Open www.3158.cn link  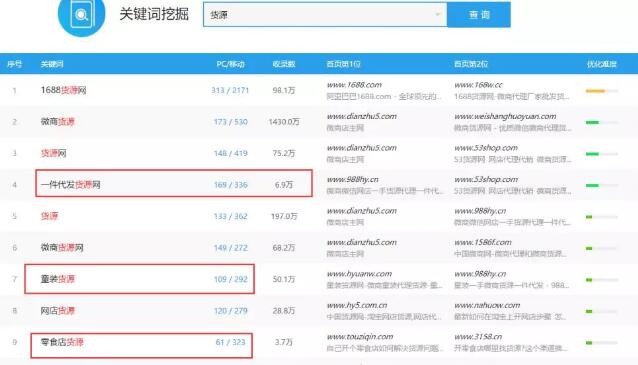(478, 337)
